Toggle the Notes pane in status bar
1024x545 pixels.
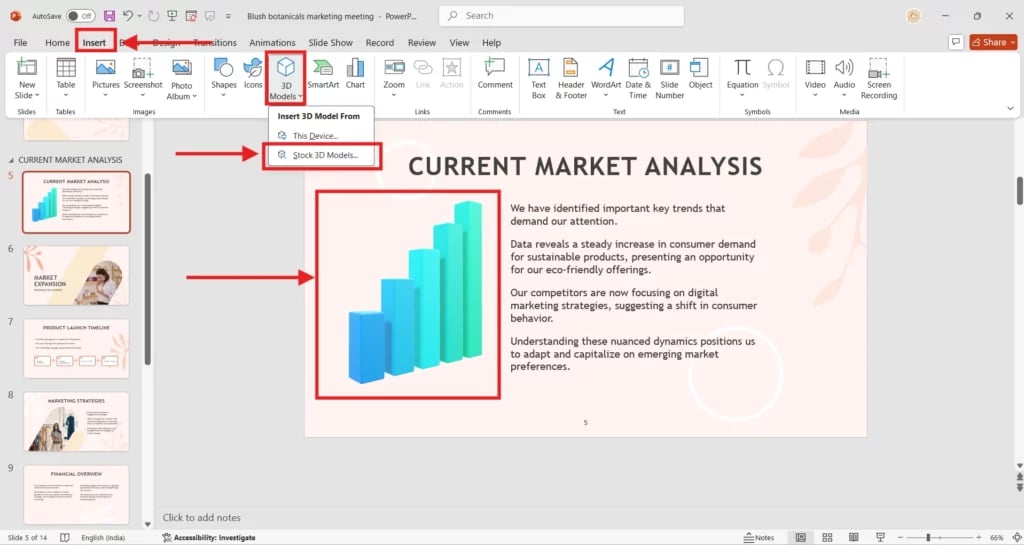[x=758, y=537]
